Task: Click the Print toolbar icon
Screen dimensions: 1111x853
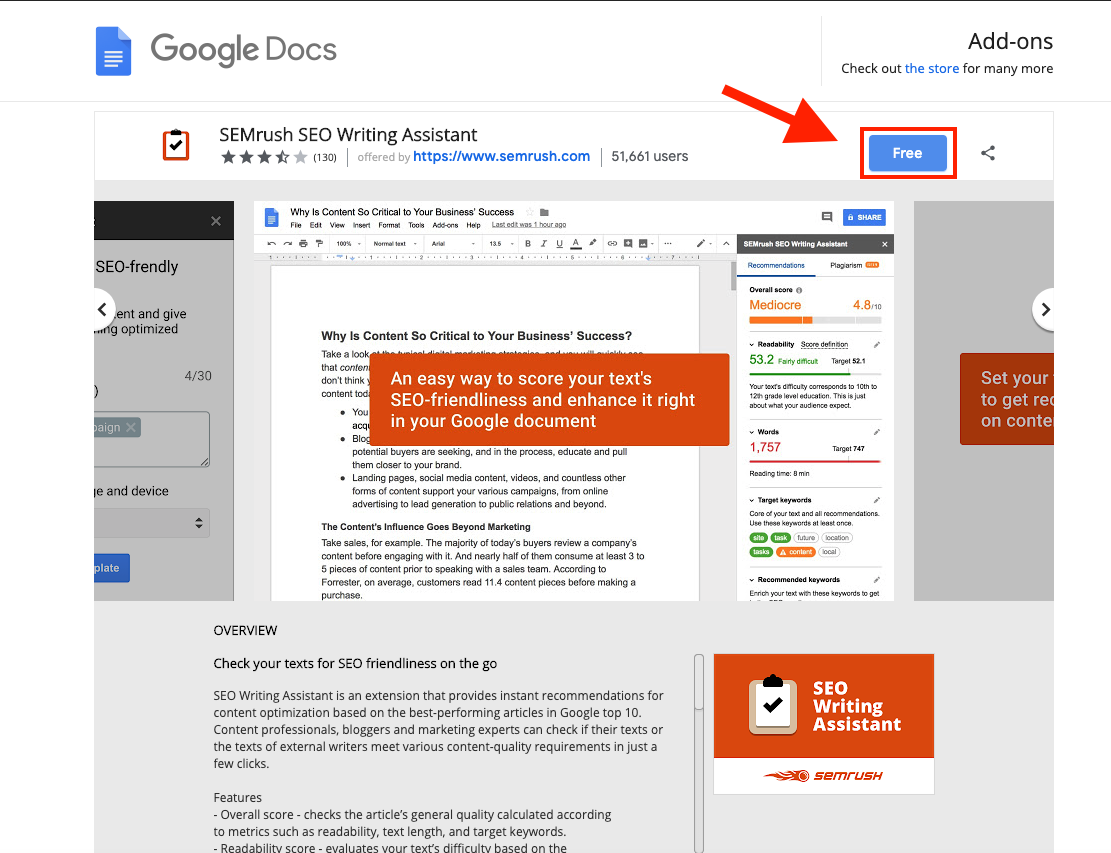Action: pos(303,244)
